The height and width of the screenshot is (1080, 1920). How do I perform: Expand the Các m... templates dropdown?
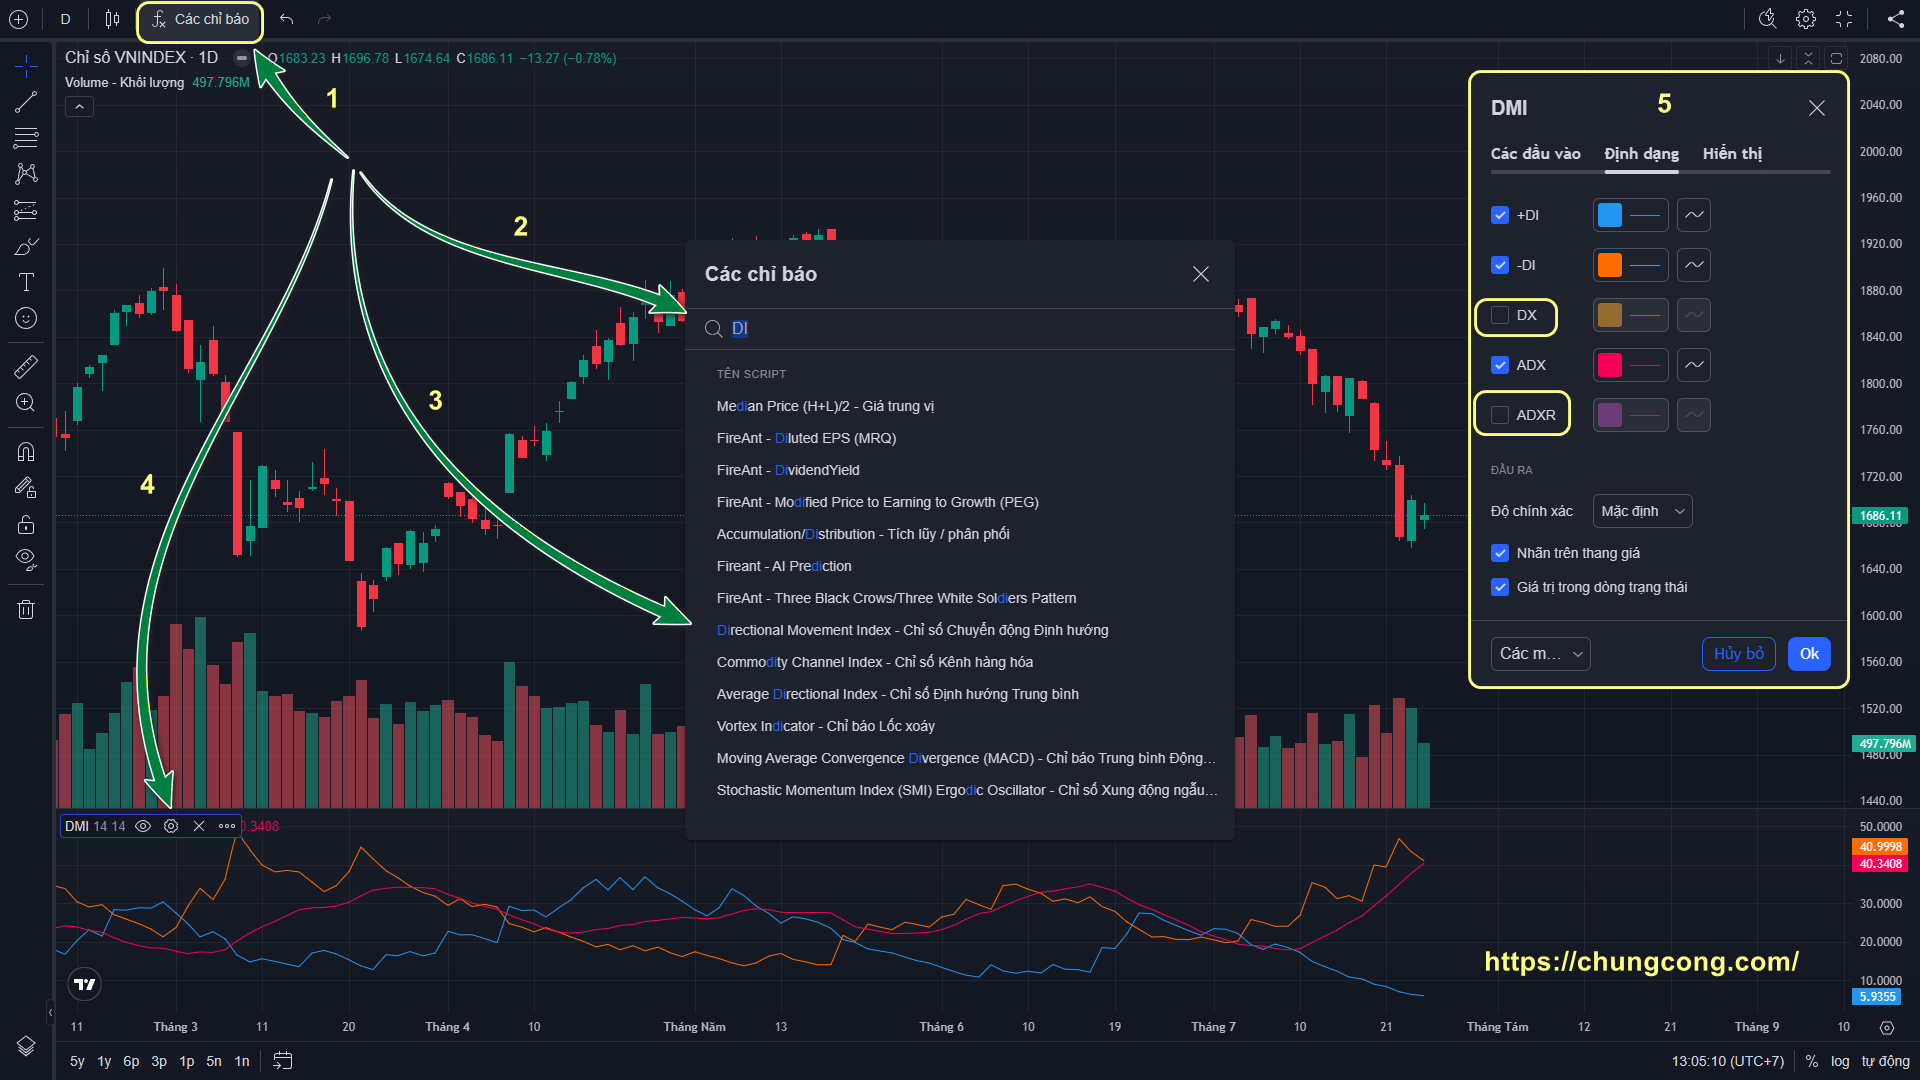point(1540,654)
